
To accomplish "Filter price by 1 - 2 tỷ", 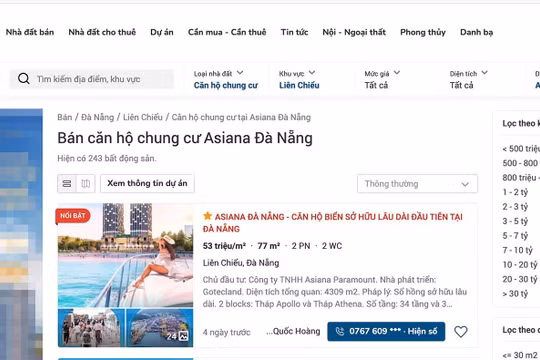I will click(515, 192).
